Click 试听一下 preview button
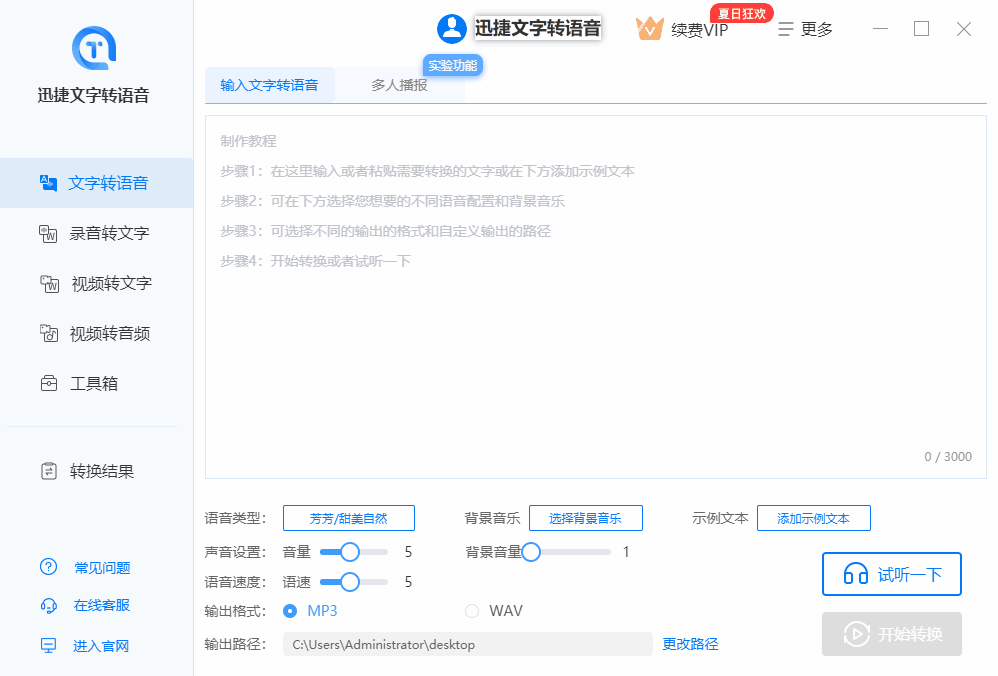Viewport: 998px width, 676px height. click(892, 574)
